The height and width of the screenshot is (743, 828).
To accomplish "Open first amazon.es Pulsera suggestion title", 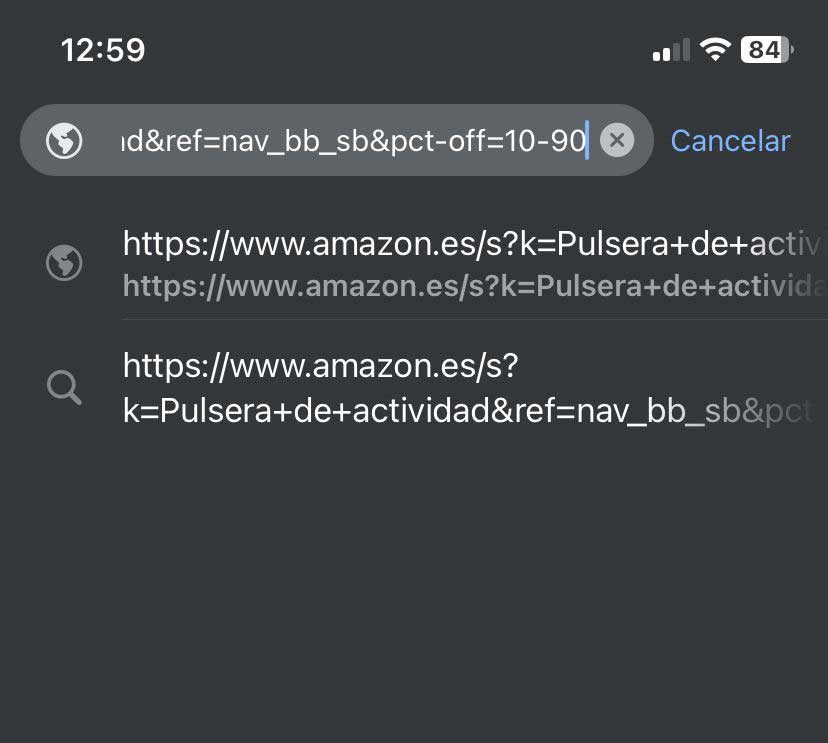I will [x=470, y=243].
